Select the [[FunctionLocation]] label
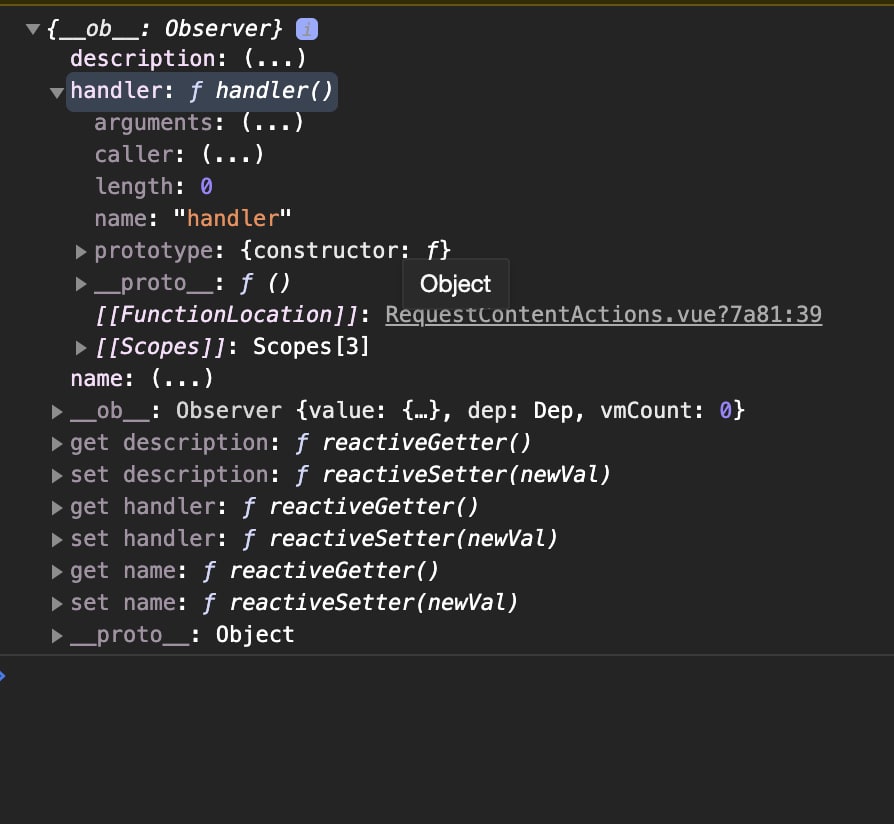894x824 pixels. 226,315
